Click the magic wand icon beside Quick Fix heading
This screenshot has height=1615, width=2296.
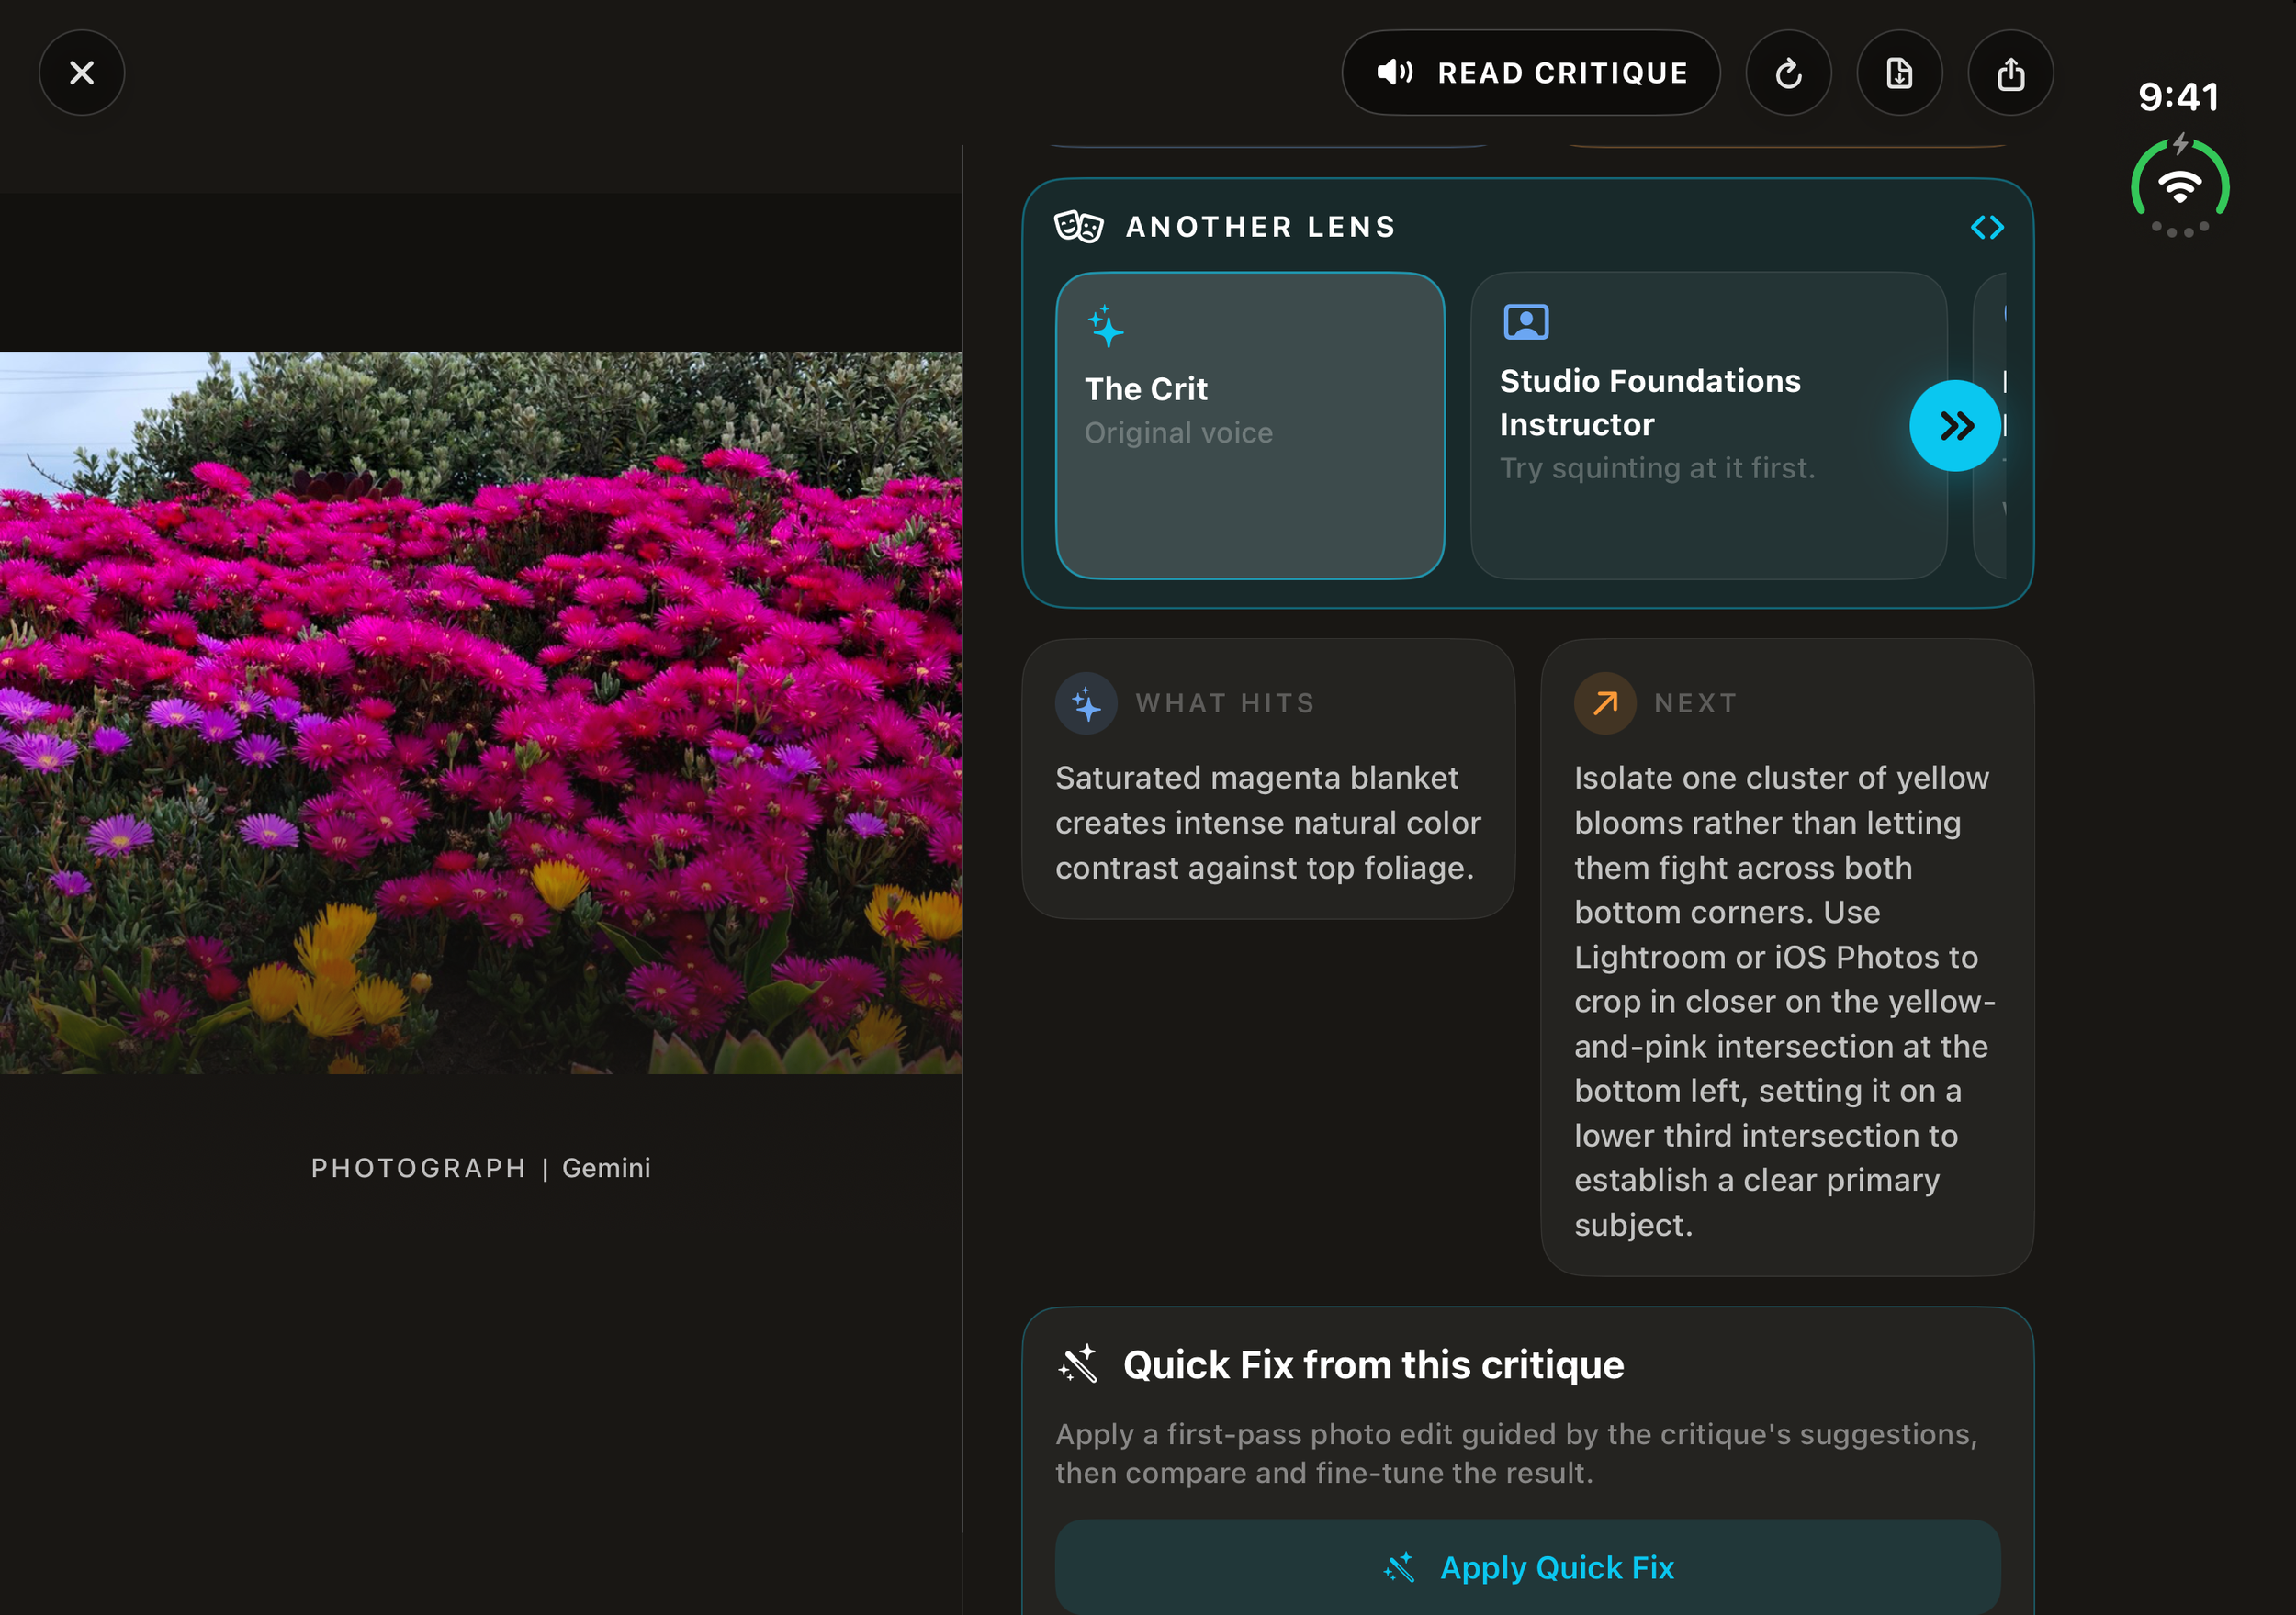coord(1079,1365)
